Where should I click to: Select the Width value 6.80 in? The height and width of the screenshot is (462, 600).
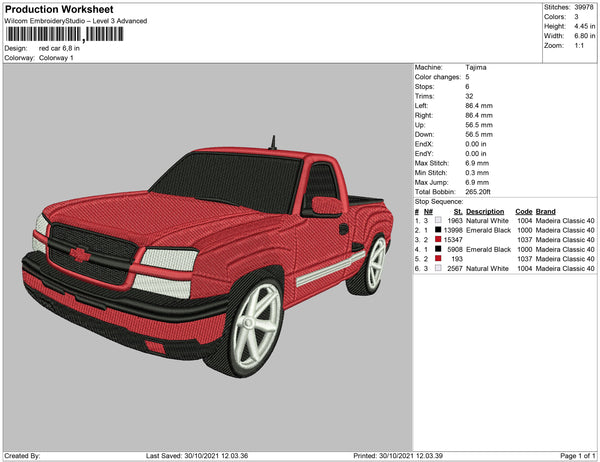click(585, 36)
